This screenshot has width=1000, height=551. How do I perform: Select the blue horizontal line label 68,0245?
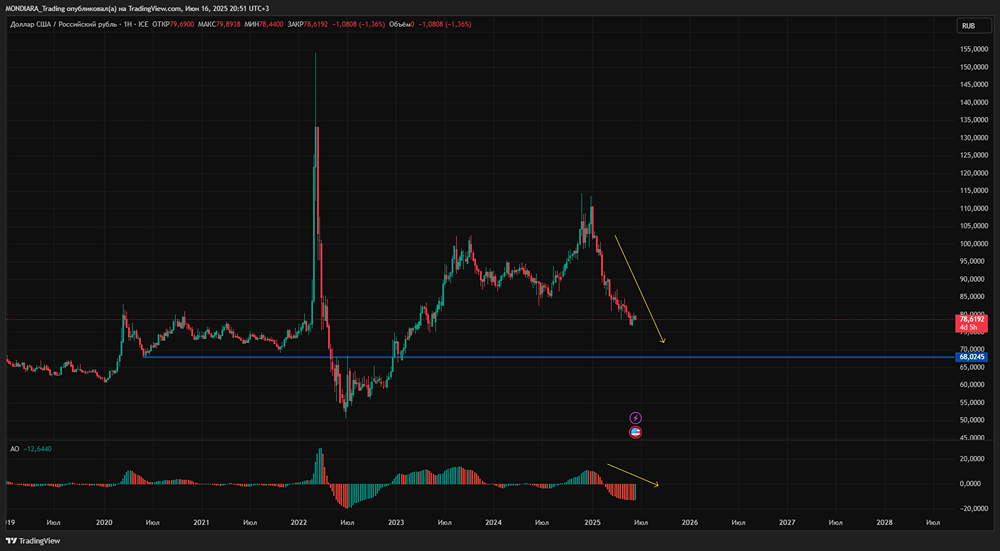click(x=972, y=357)
